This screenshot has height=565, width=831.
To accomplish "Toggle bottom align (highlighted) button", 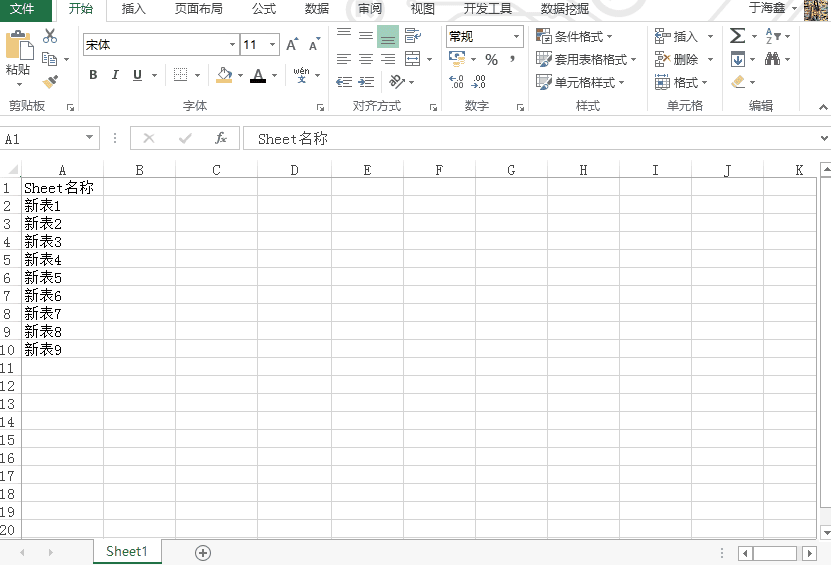I will point(388,37).
